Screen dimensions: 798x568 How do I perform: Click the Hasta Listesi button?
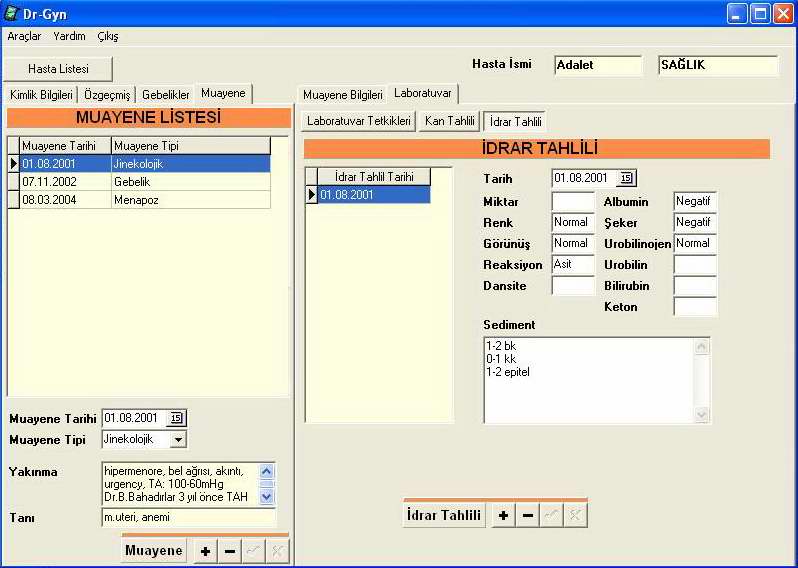(x=58, y=69)
